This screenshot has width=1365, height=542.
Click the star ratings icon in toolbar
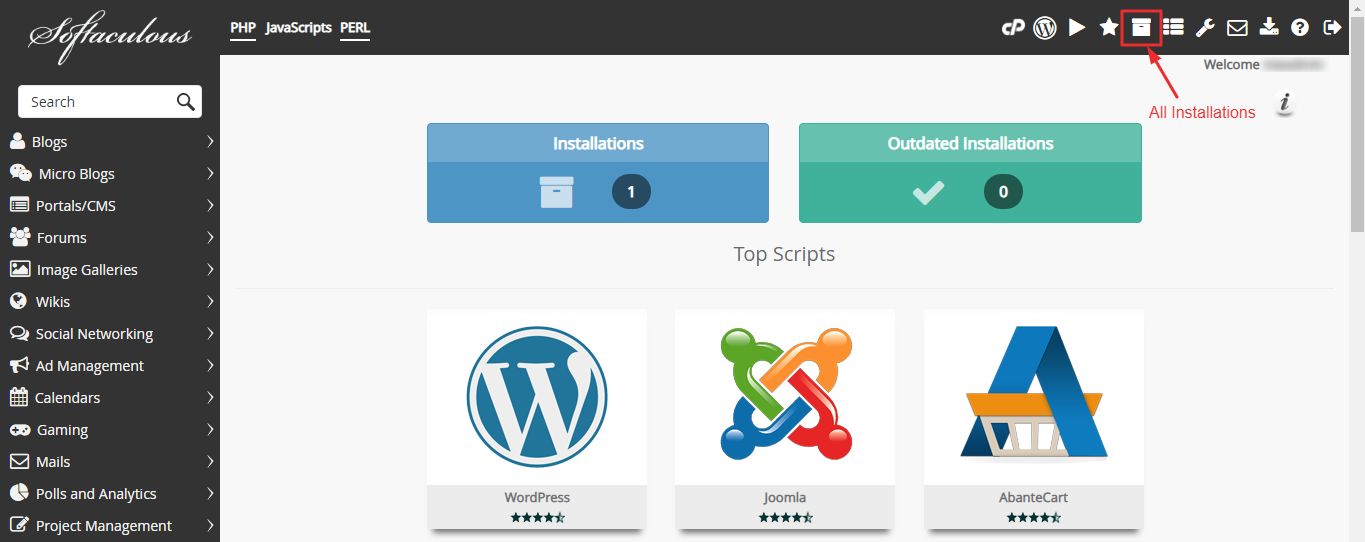tap(1109, 28)
